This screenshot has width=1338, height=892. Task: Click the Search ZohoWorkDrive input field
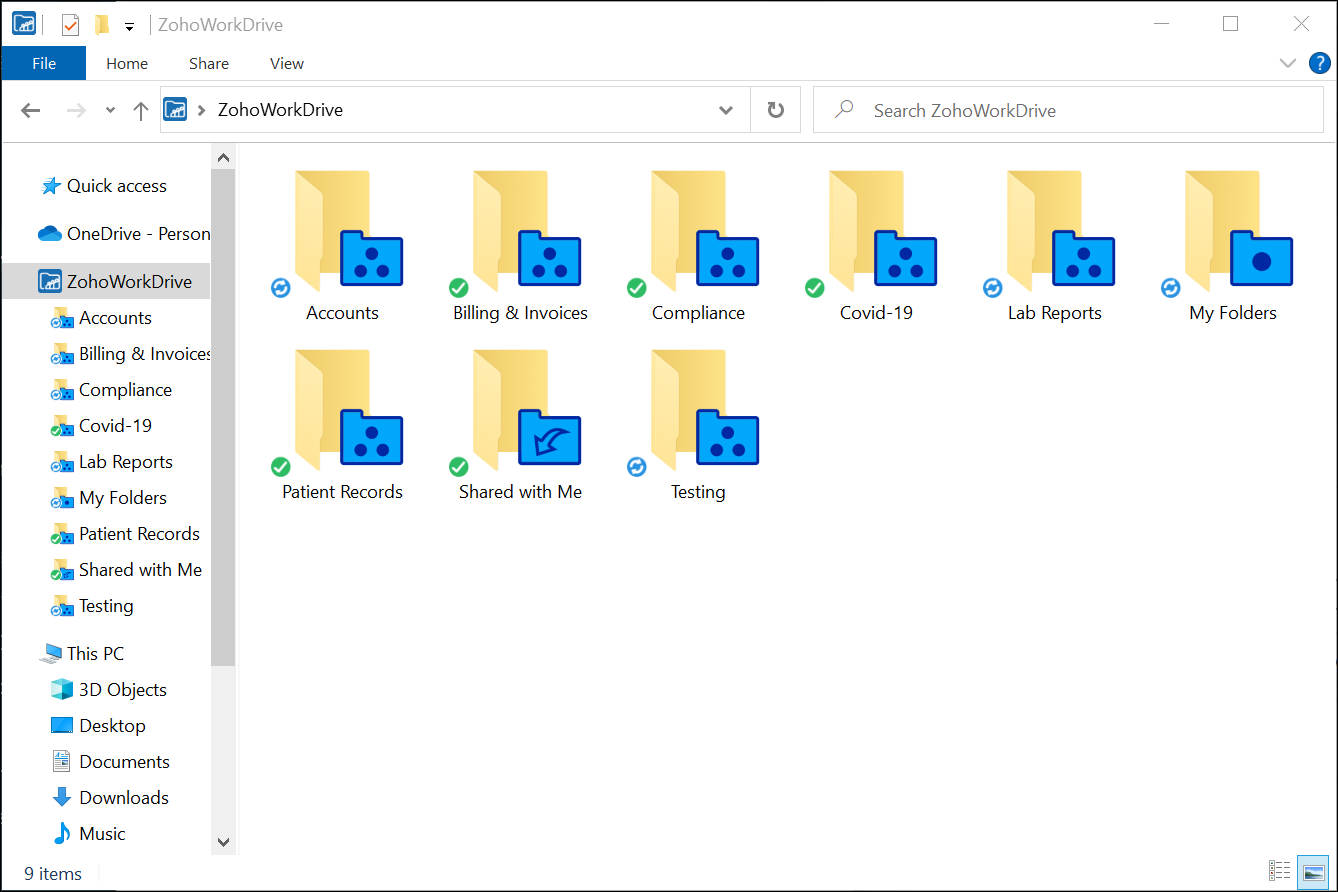tap(1068, 110)
